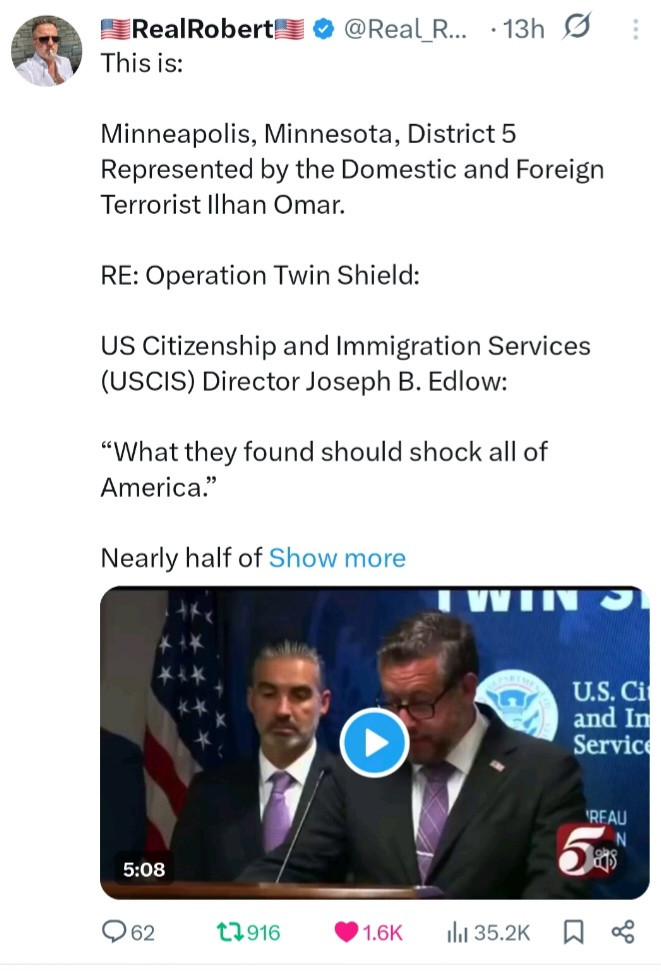Click the Grok explain icon next to 13h

pyautogui.click(x=576, y=27)
